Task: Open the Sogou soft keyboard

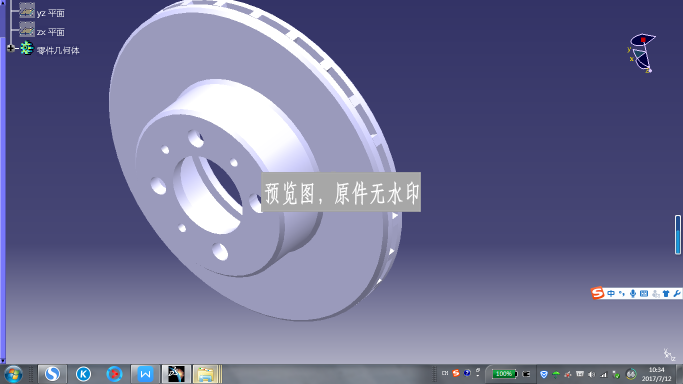Action: click(x=644, y=293)
